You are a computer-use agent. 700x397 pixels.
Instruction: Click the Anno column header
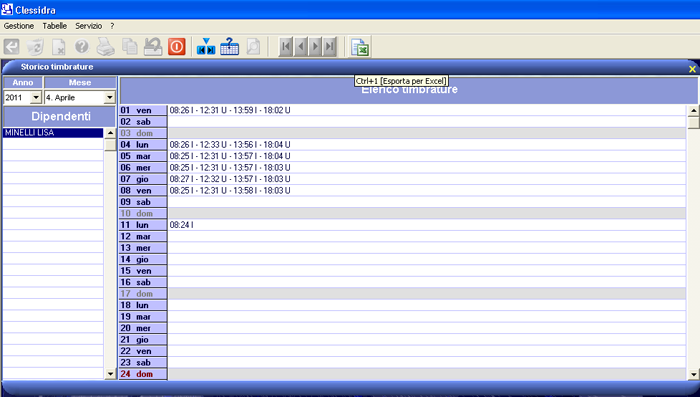[x=23, y=83]
